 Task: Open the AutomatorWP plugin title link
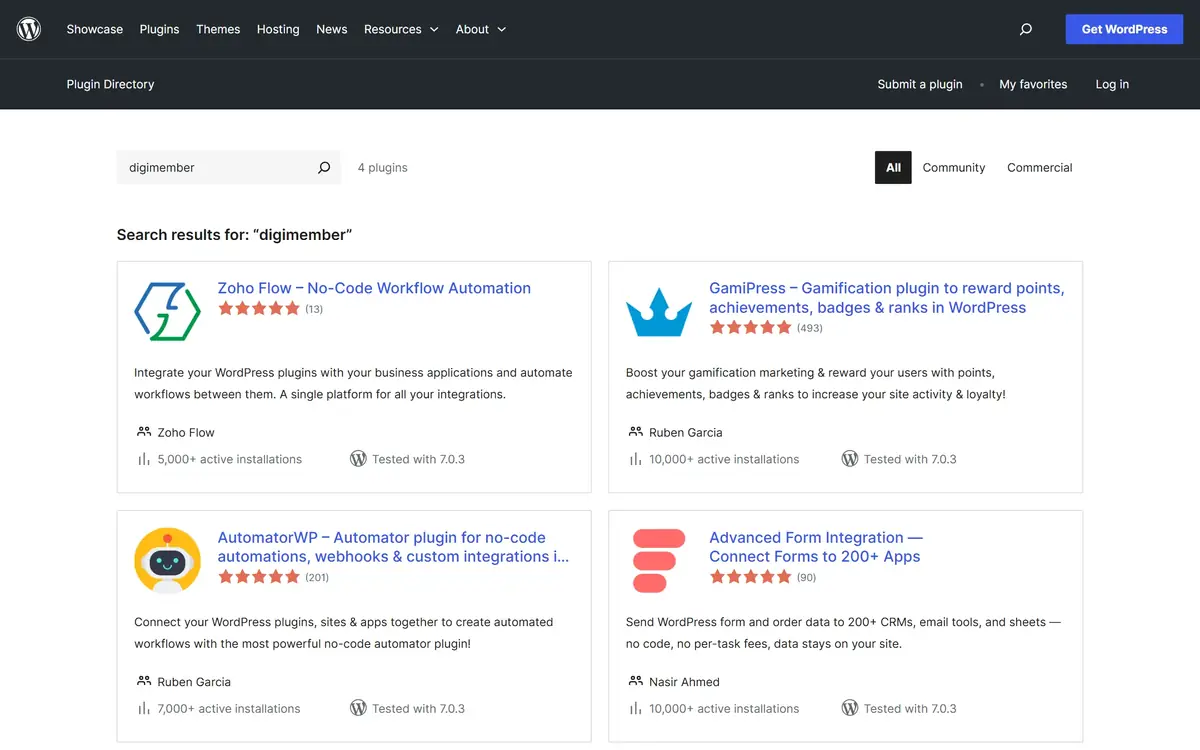(394, 547)
